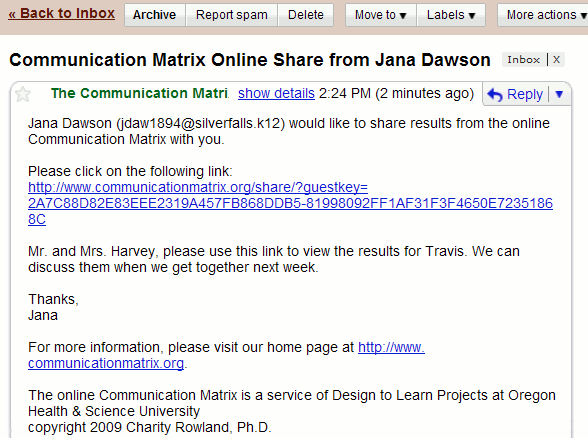Click the Reply text button
The height and width of the screenshot is (438, 588).
[525, 94]
